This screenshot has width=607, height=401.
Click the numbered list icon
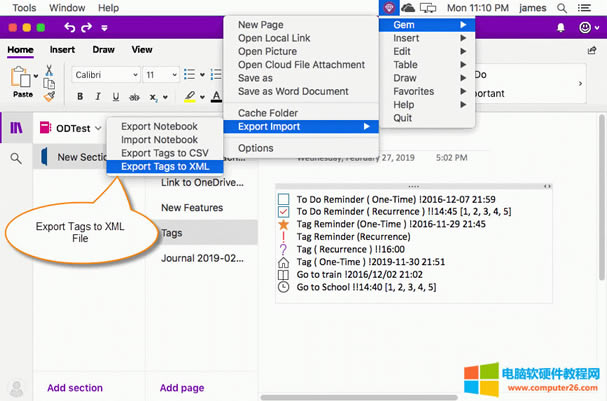click(216, 74)
